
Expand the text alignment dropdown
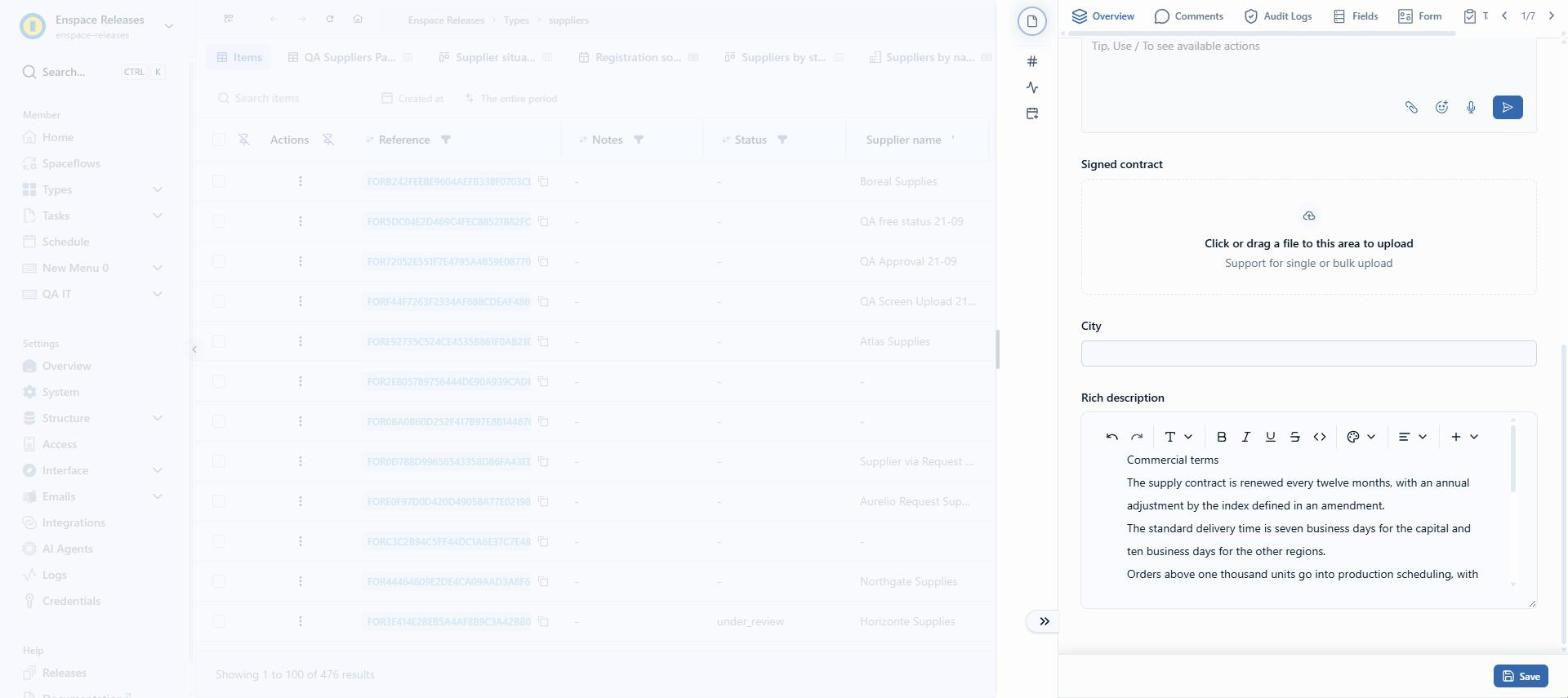point(1412,437)
